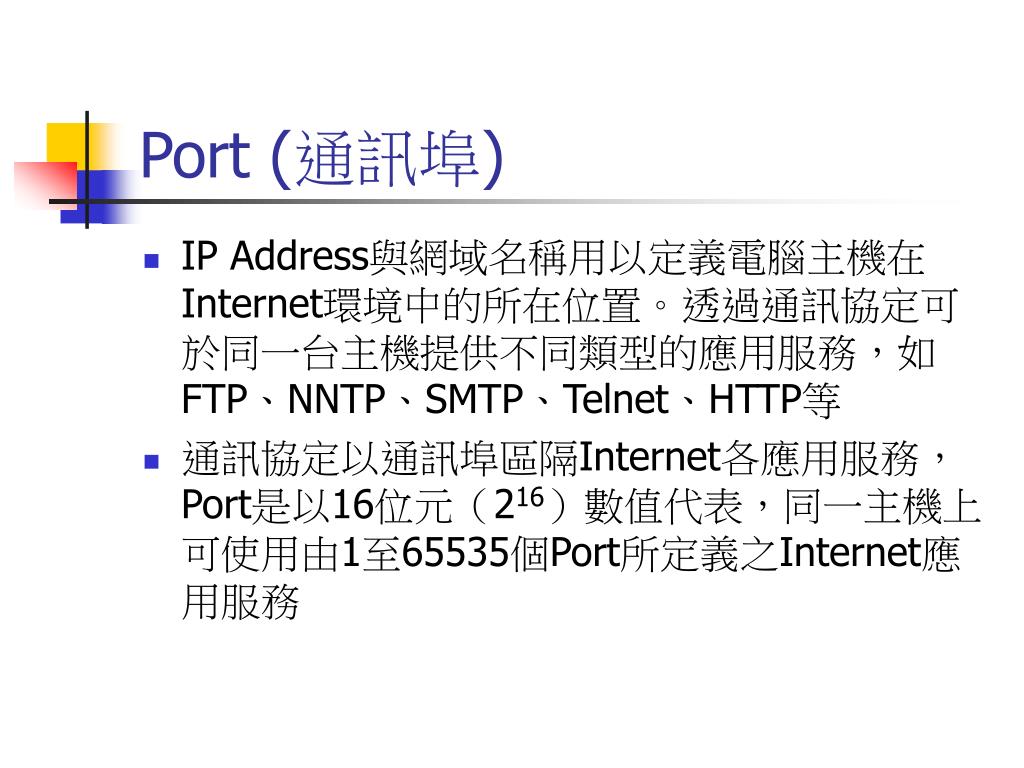Click the word 'Telnet' in the protocol list

click(616, 399)
